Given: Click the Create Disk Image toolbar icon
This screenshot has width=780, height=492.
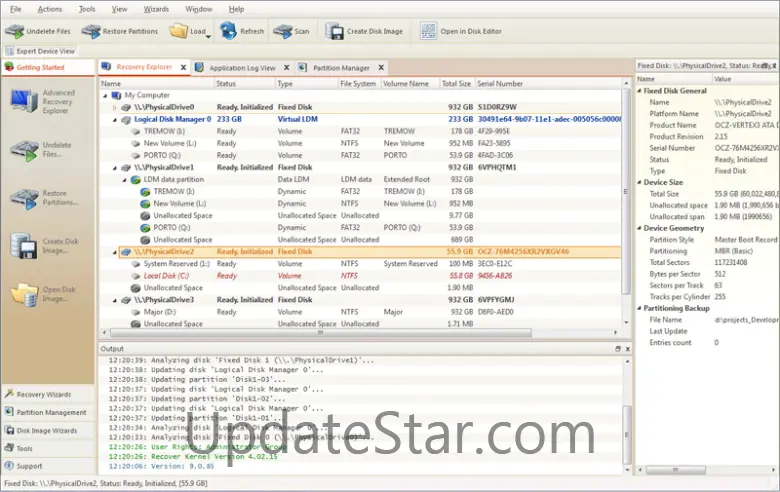Looking at the screenshot, I should (334, 31).
